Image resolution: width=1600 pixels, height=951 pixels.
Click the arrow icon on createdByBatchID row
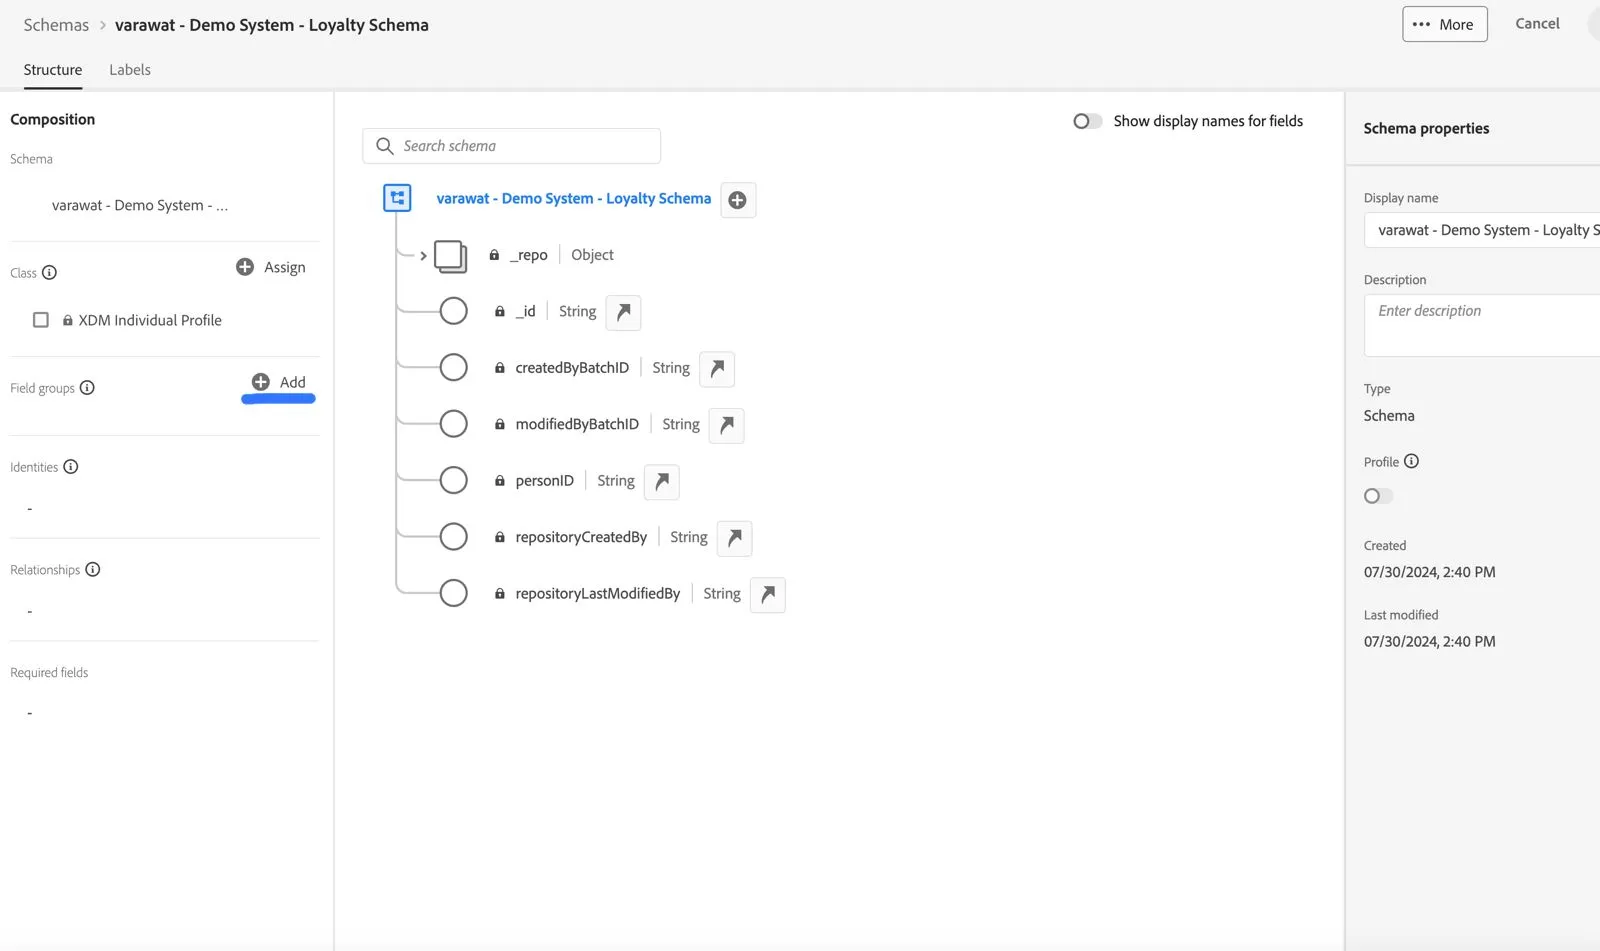click(717, 369)
